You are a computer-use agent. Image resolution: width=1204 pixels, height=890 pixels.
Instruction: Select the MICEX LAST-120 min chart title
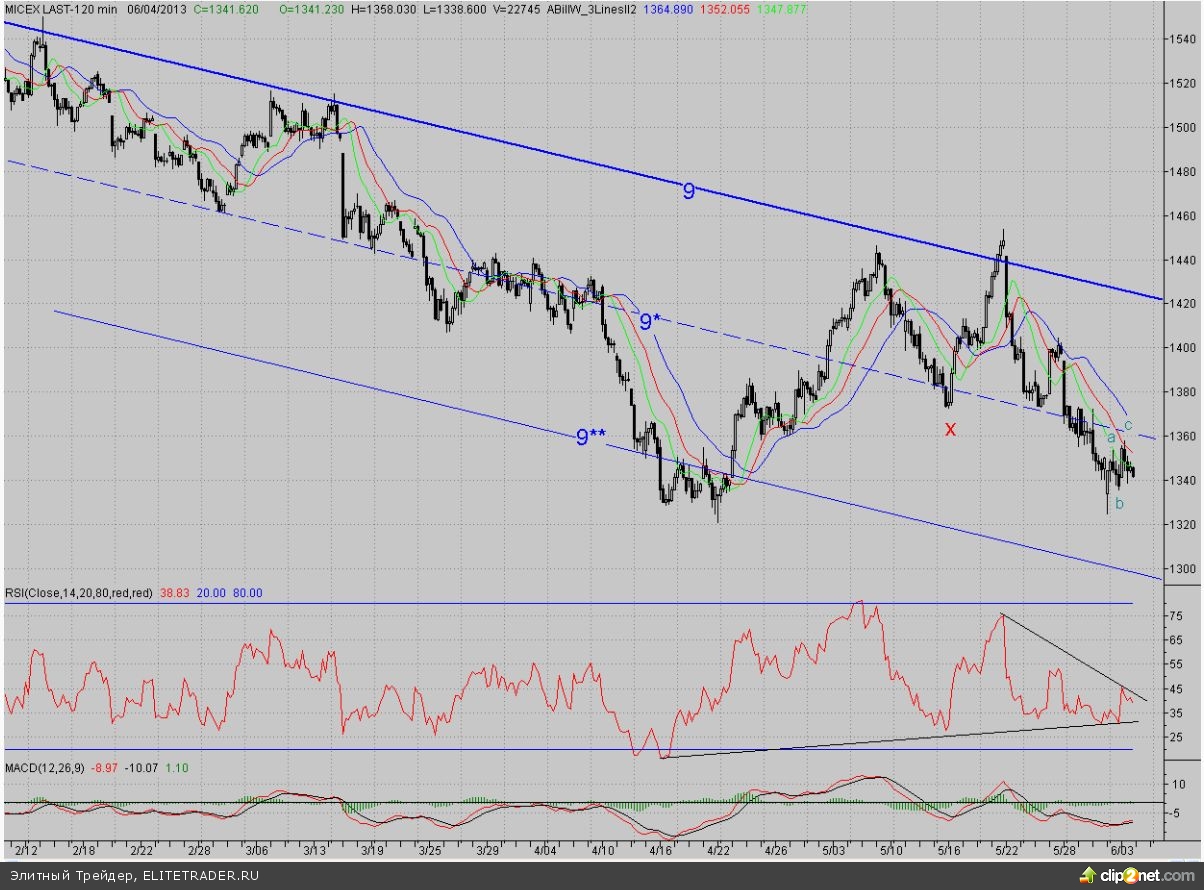click(60, 8)
